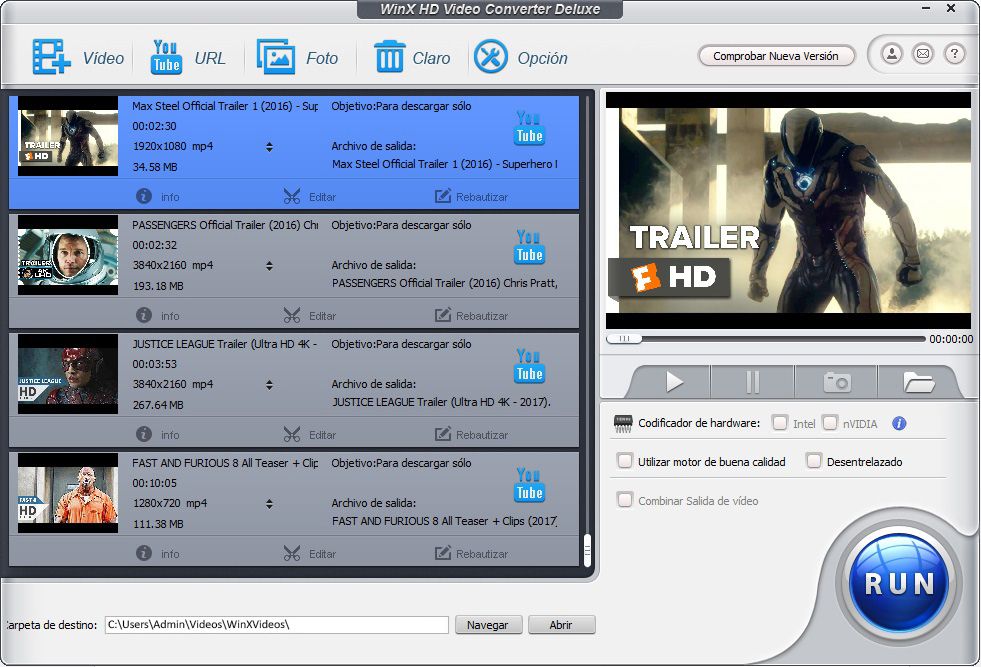Viewport: 981px width, 667px height.
Task: Click the snapshot camera icon under preview
Action: pyautogui.click(x=836, y=382)
